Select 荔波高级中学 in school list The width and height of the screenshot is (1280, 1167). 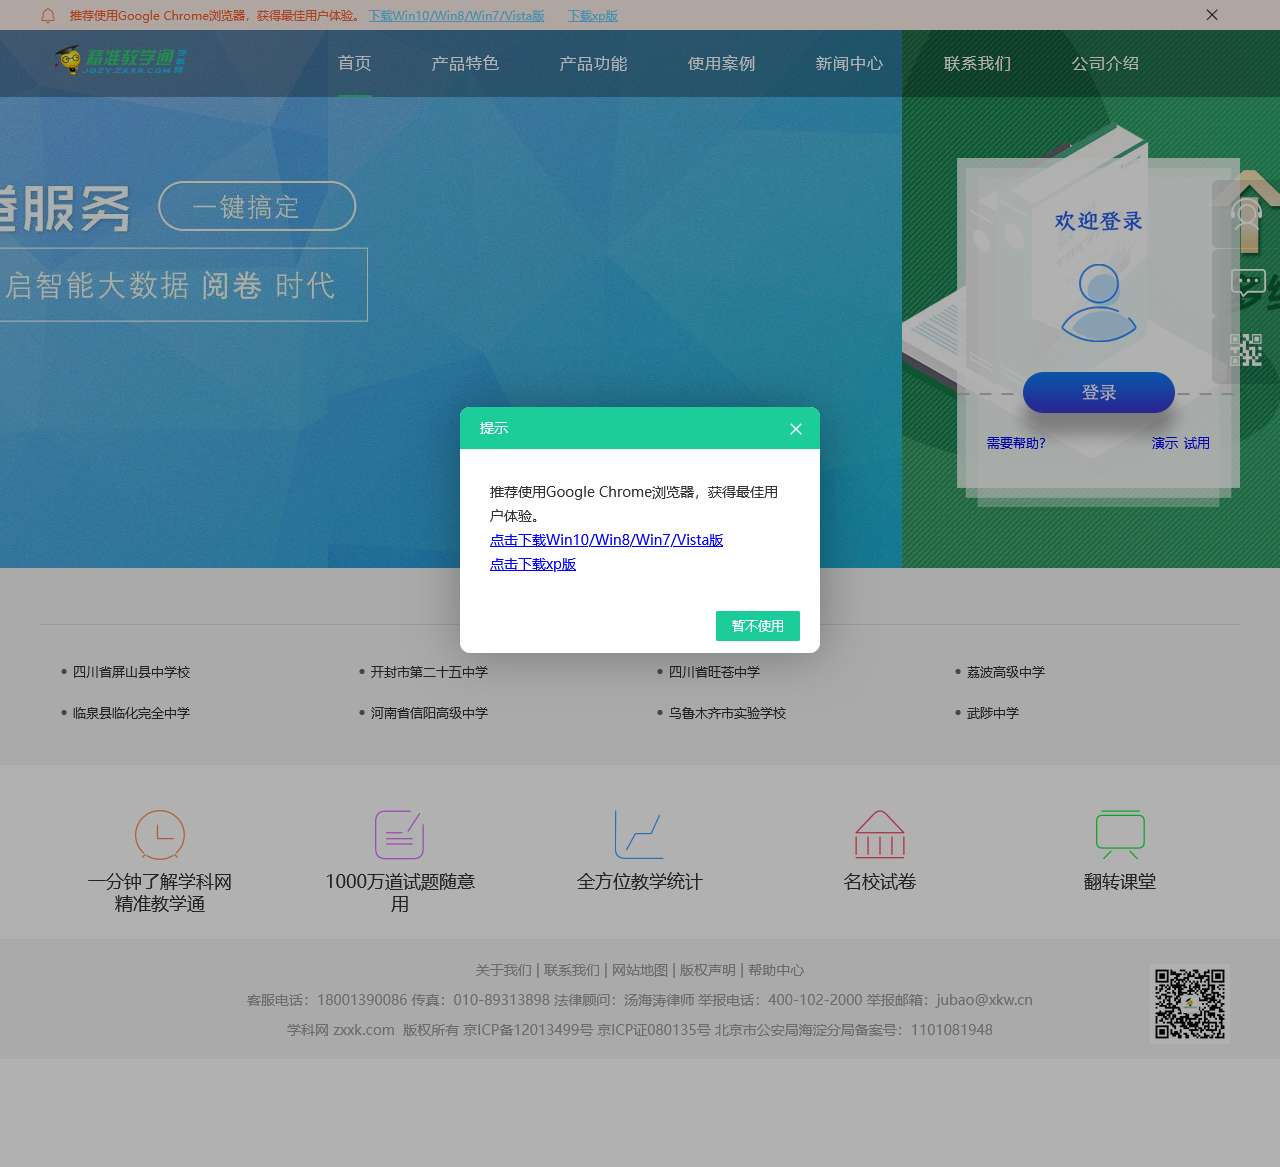(1006, 672)
